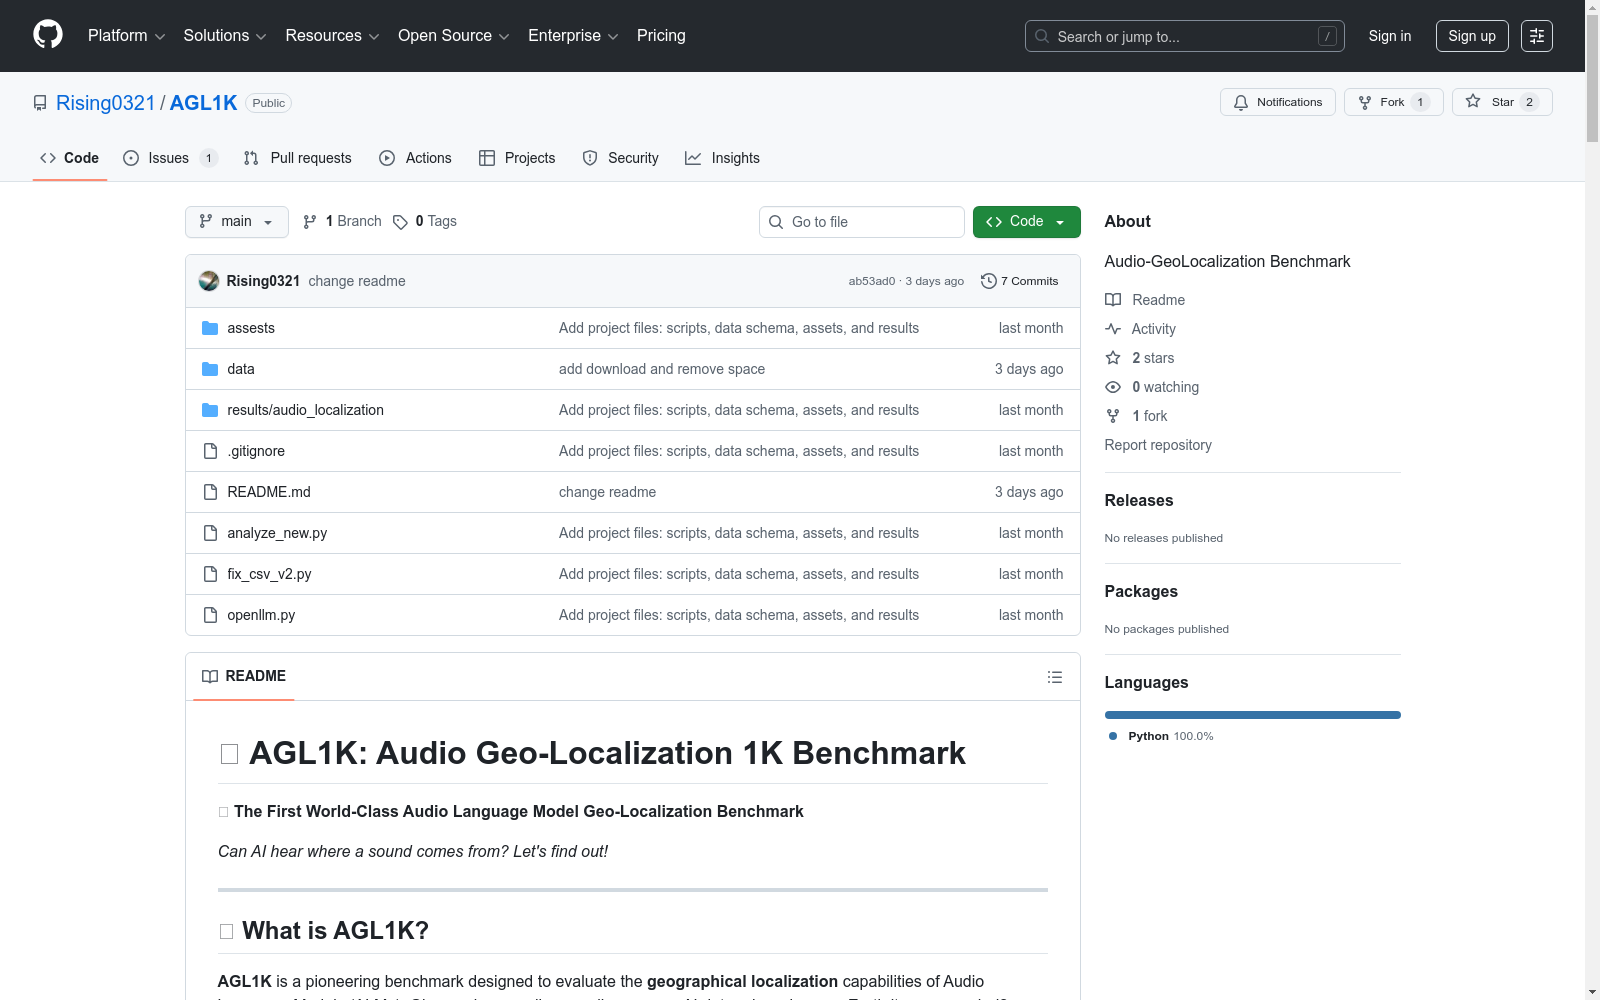Select the README tab header

[244, 677]
